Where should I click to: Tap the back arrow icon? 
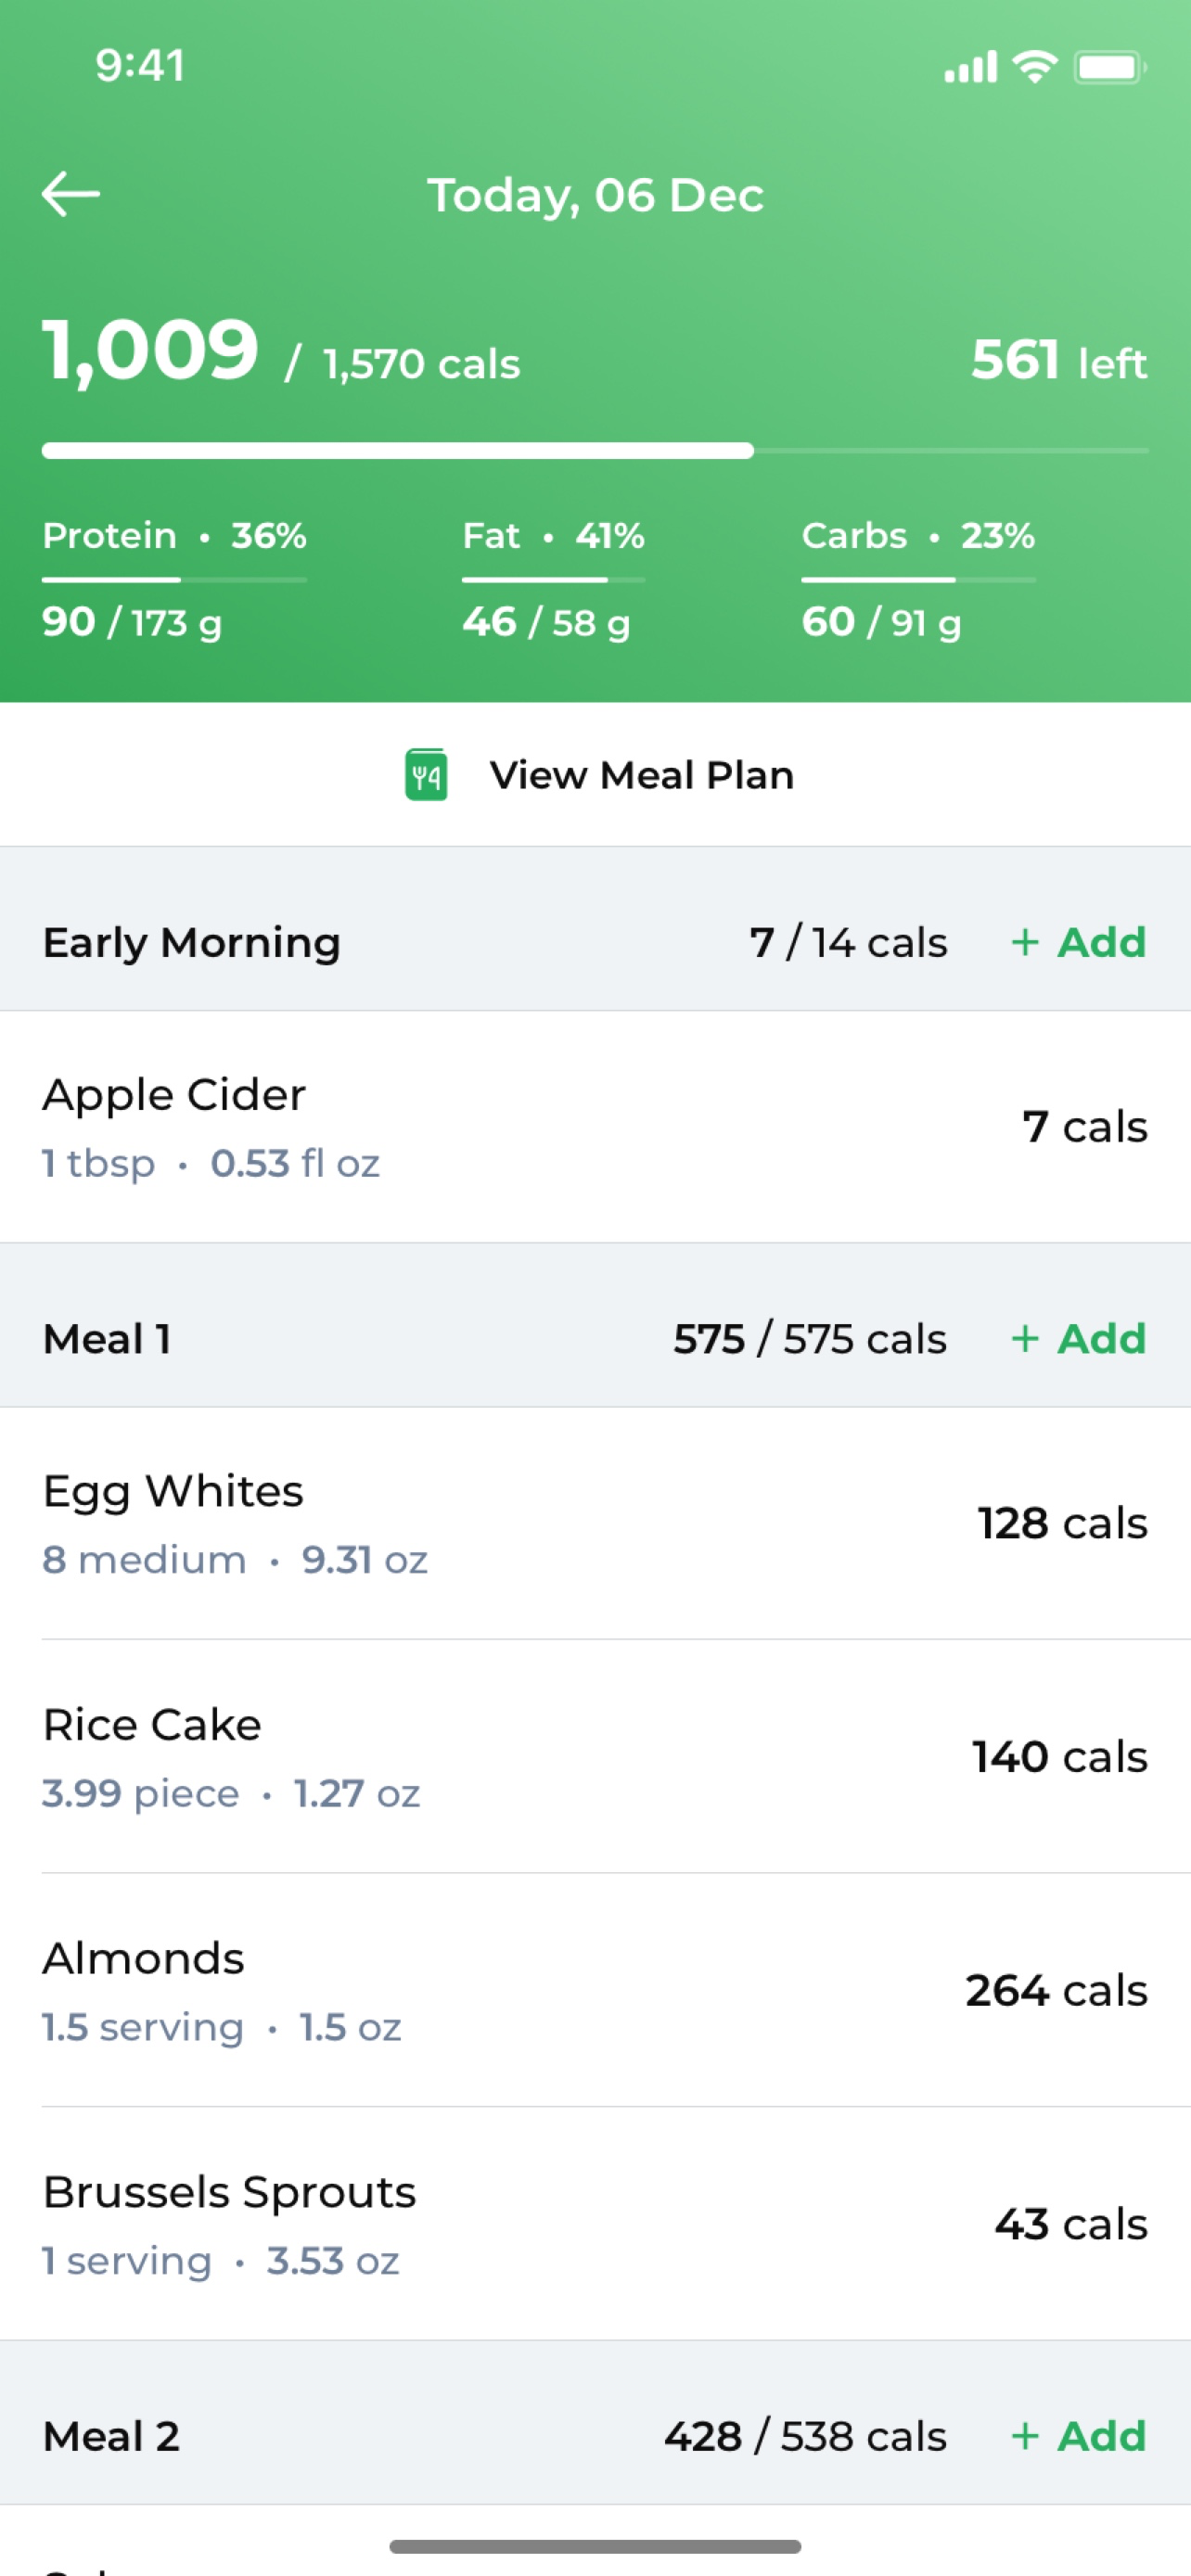(70, 193)
